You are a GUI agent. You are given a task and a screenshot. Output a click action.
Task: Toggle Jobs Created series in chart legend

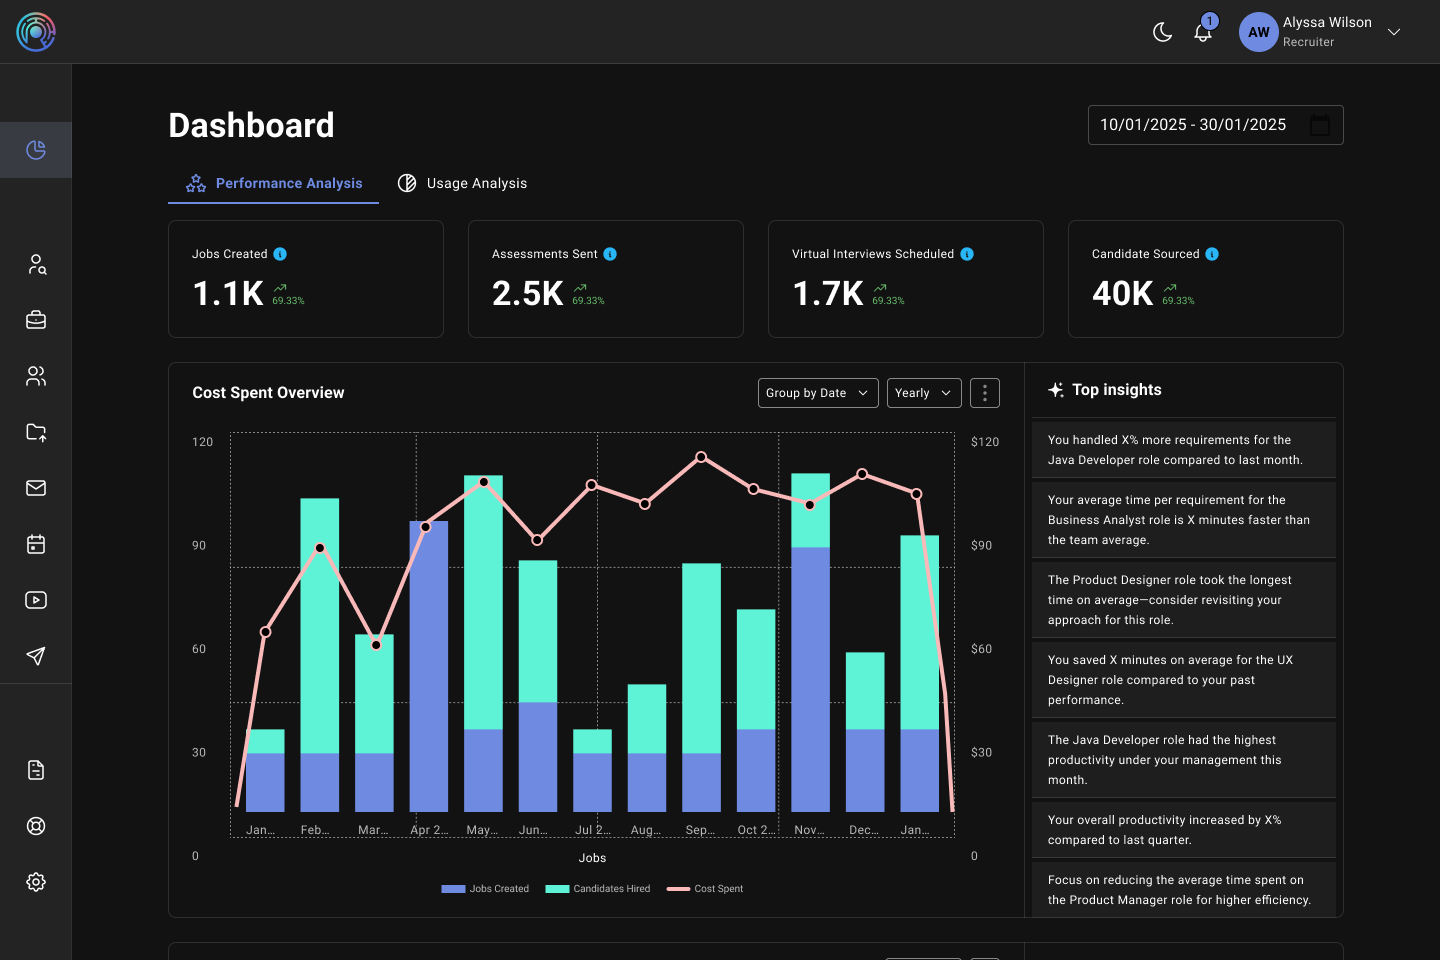pyautogui.click(x=486, y=889)
